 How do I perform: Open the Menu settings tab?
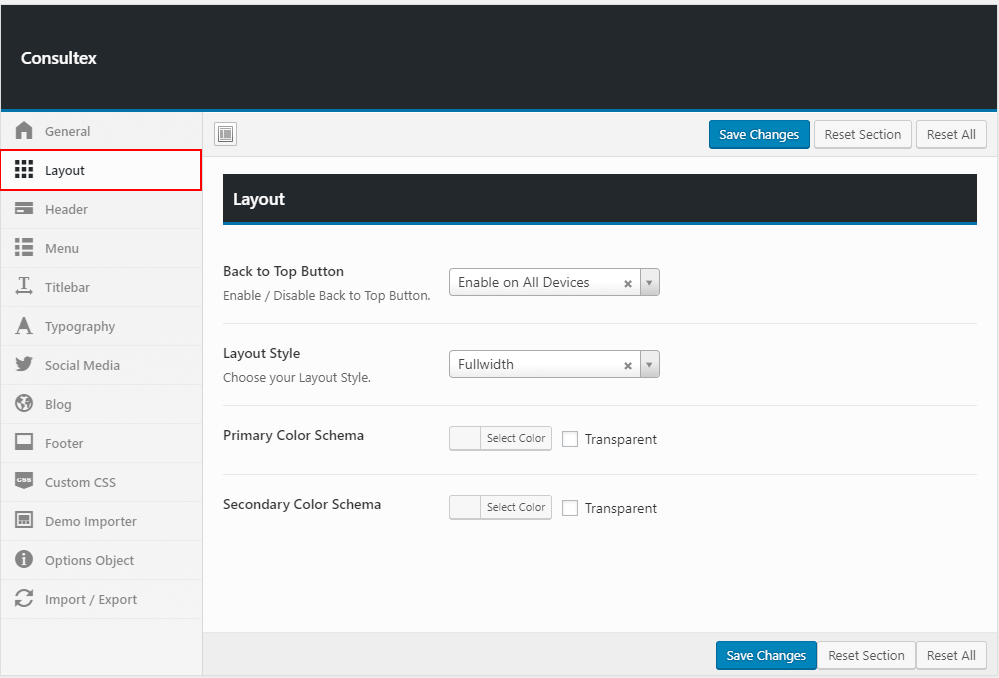point(62,248)
